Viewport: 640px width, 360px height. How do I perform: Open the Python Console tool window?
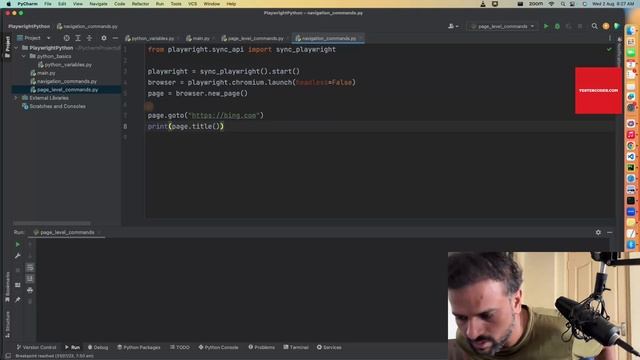pyautogui.click(x=218, y=347)
